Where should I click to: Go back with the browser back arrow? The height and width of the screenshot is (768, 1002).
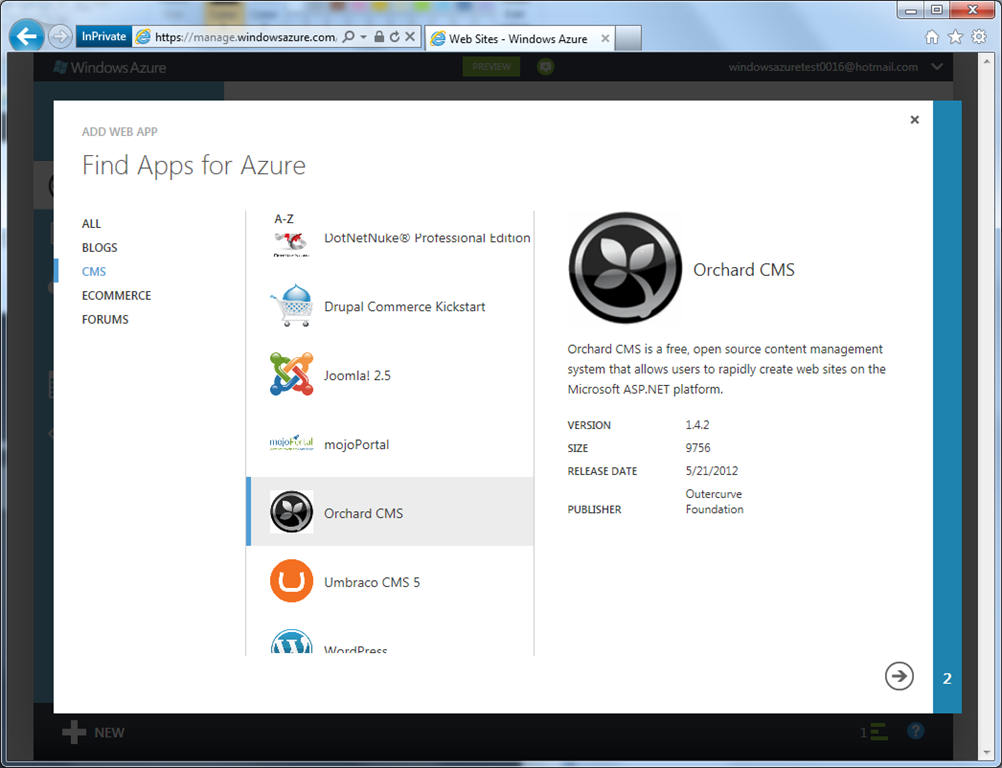coord(27,37)
